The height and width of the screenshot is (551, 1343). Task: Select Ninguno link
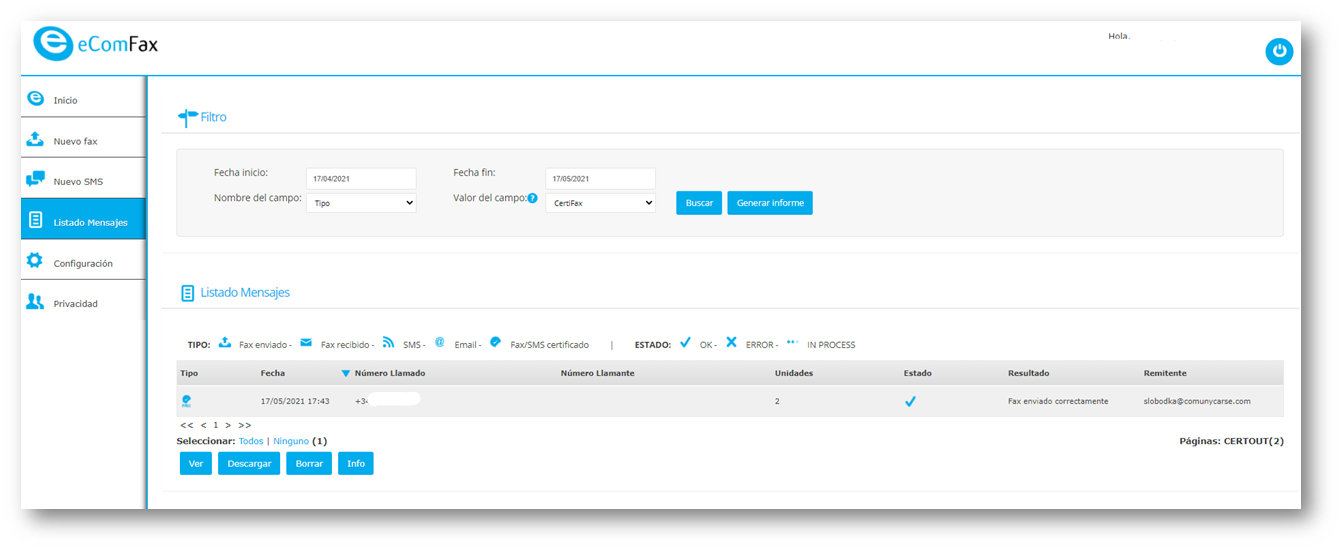(x=291, y=441)
